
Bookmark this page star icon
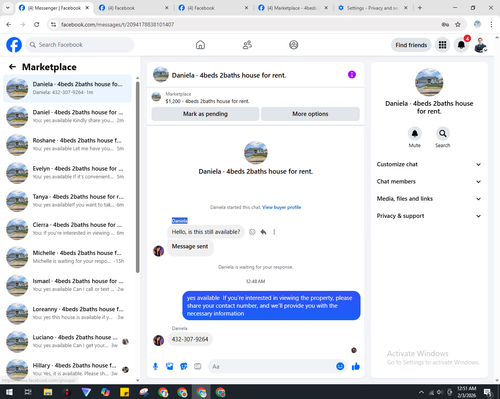pyautogui.click(x=458, y=24)
